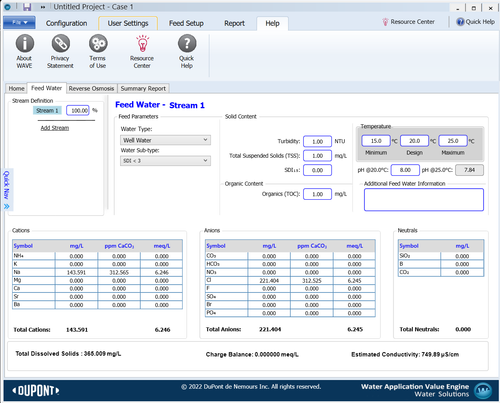Viewport: 500px width, 403px height.
Task: Switch to the Reverse Osmosis tab
Action: point(91,88)
